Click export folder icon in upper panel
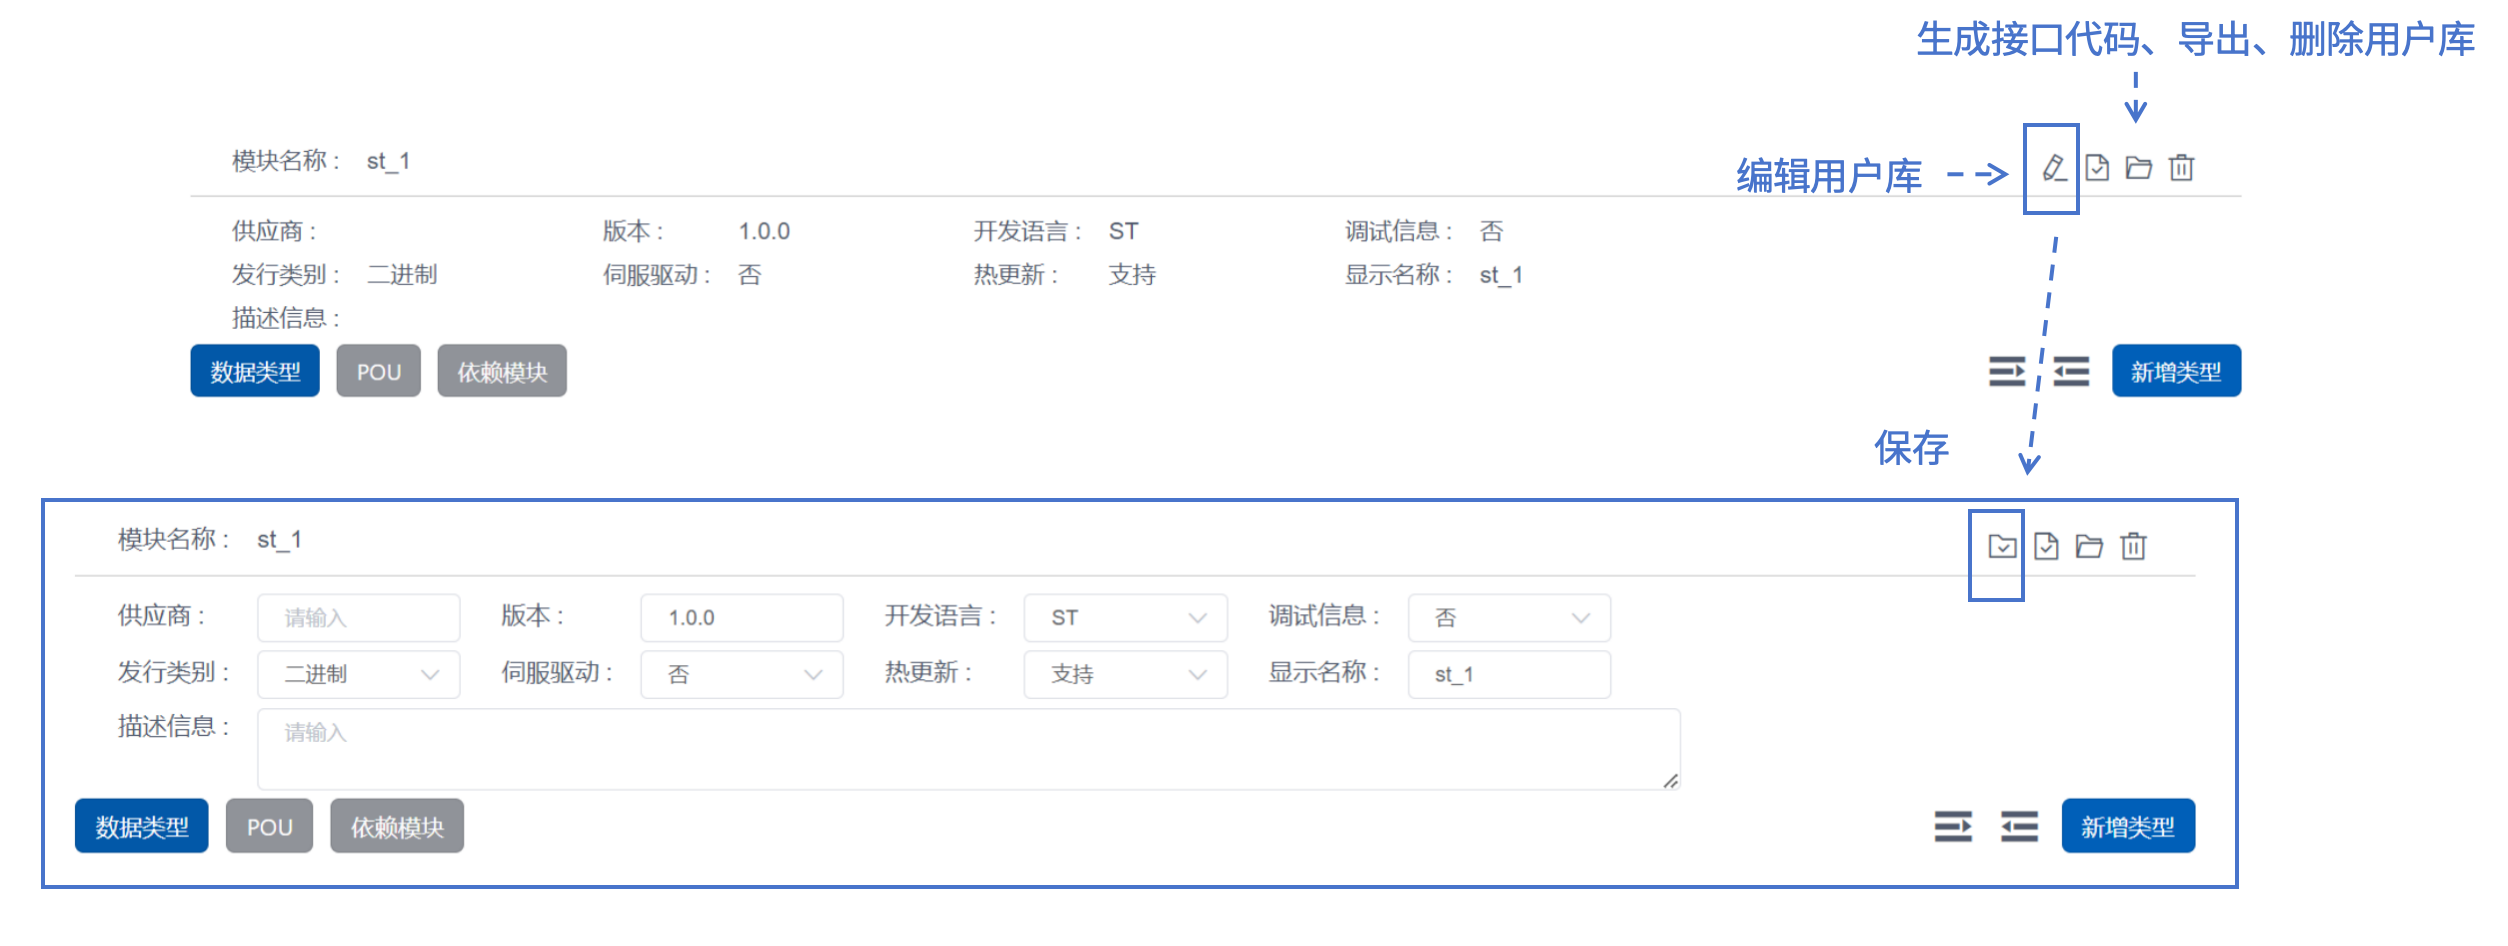The height and width of the screenshot is (946, 2508). pyautogui.click(x=2138, y=168)
